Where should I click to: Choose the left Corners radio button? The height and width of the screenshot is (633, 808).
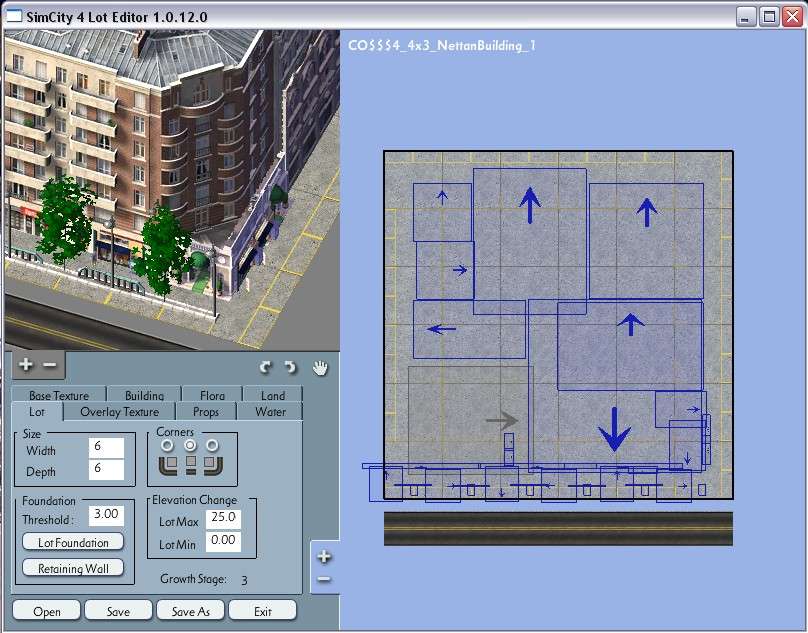coord(167,444)
